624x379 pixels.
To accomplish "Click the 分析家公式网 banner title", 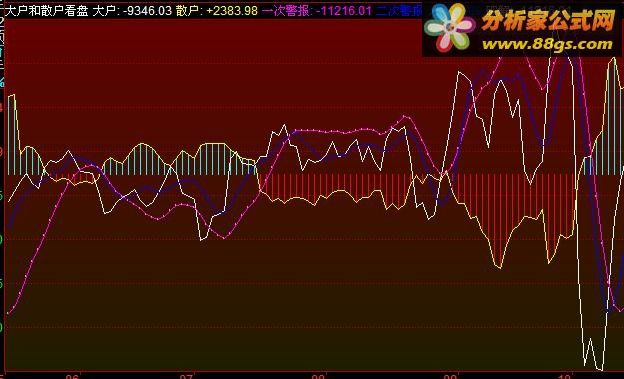I will coord(548,21).
